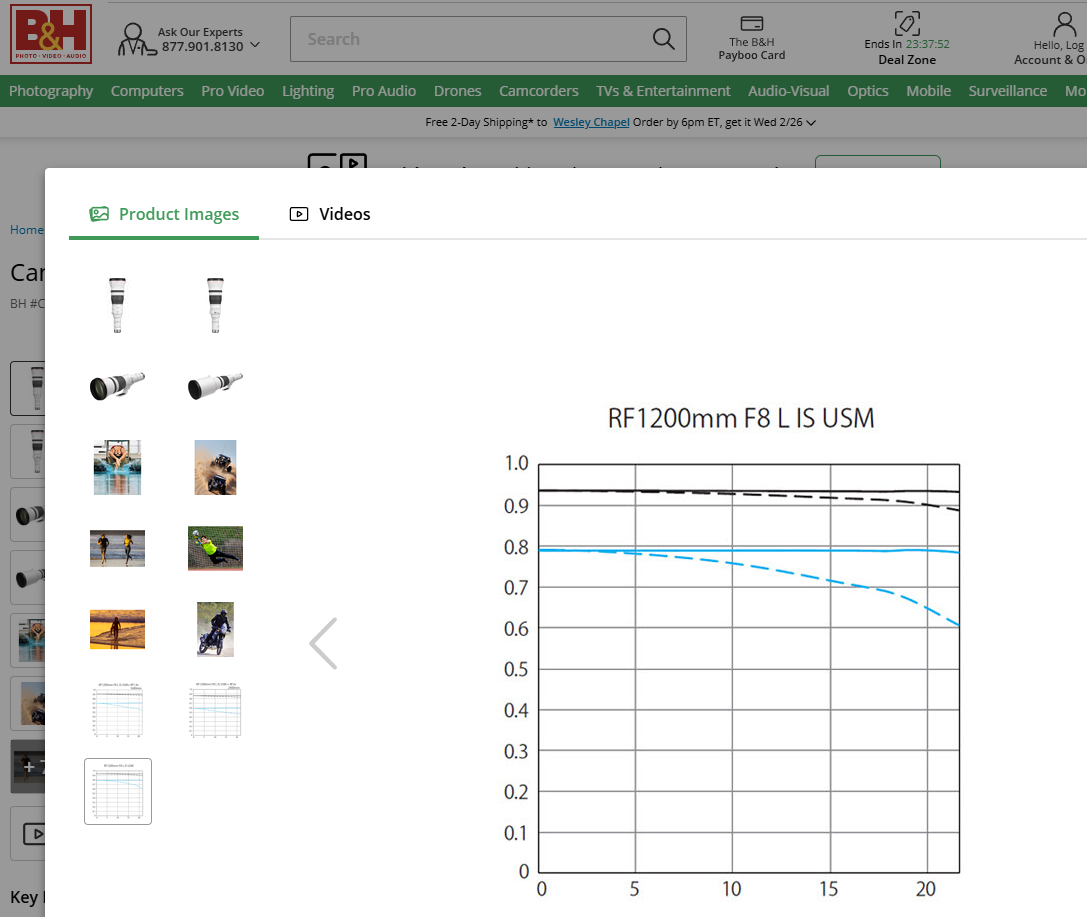Expand the shipping delivery details chevron
Image resolution: width=1087 pixels, height=917 pixels.
click(811, 123)
